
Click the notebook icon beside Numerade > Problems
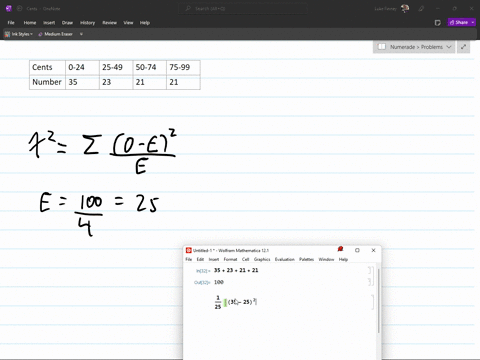click(382, 47)
